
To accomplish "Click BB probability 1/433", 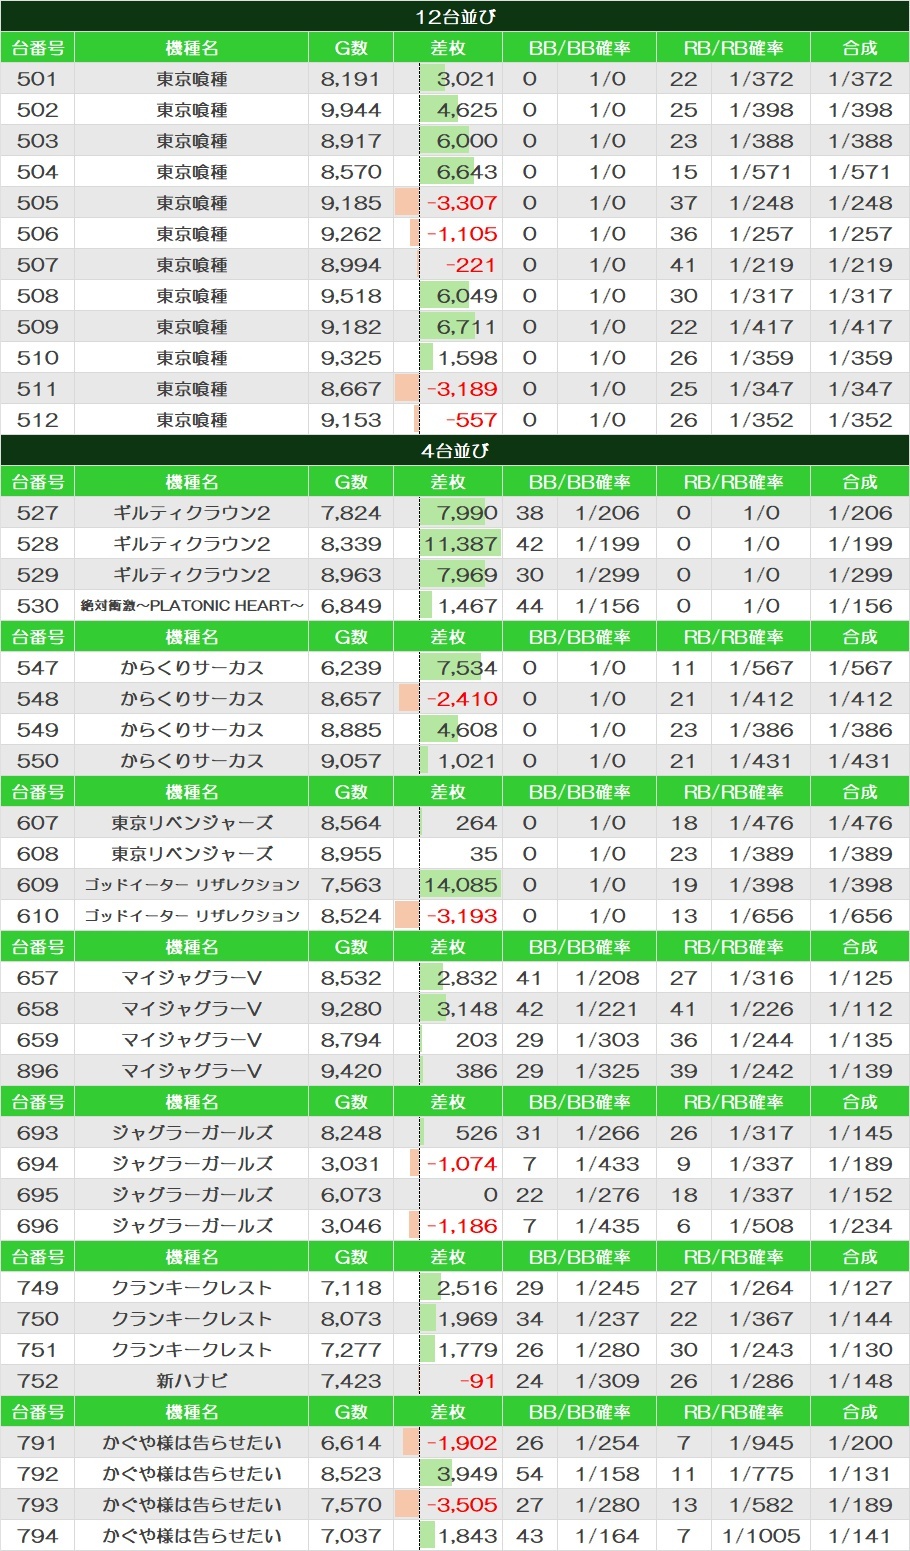I will [607, 1164].
